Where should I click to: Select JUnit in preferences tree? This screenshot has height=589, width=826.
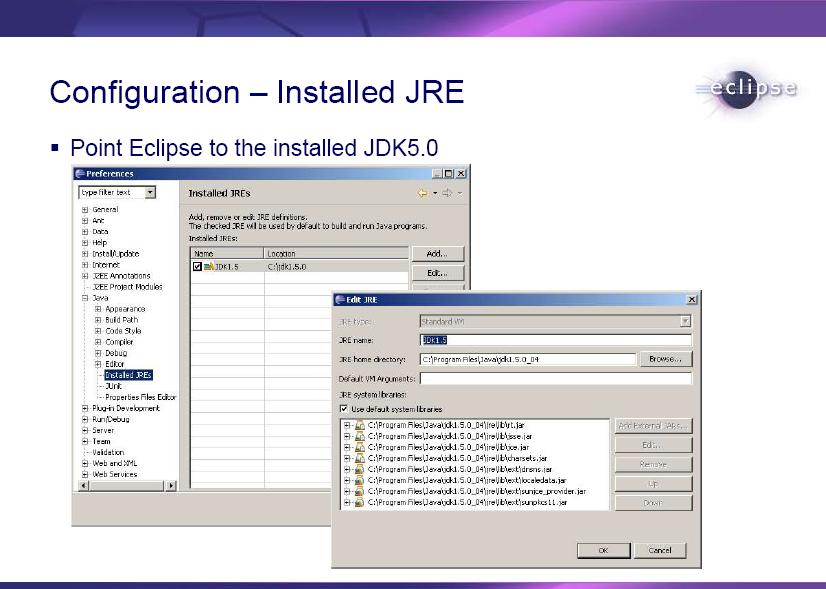coord(114,386)
